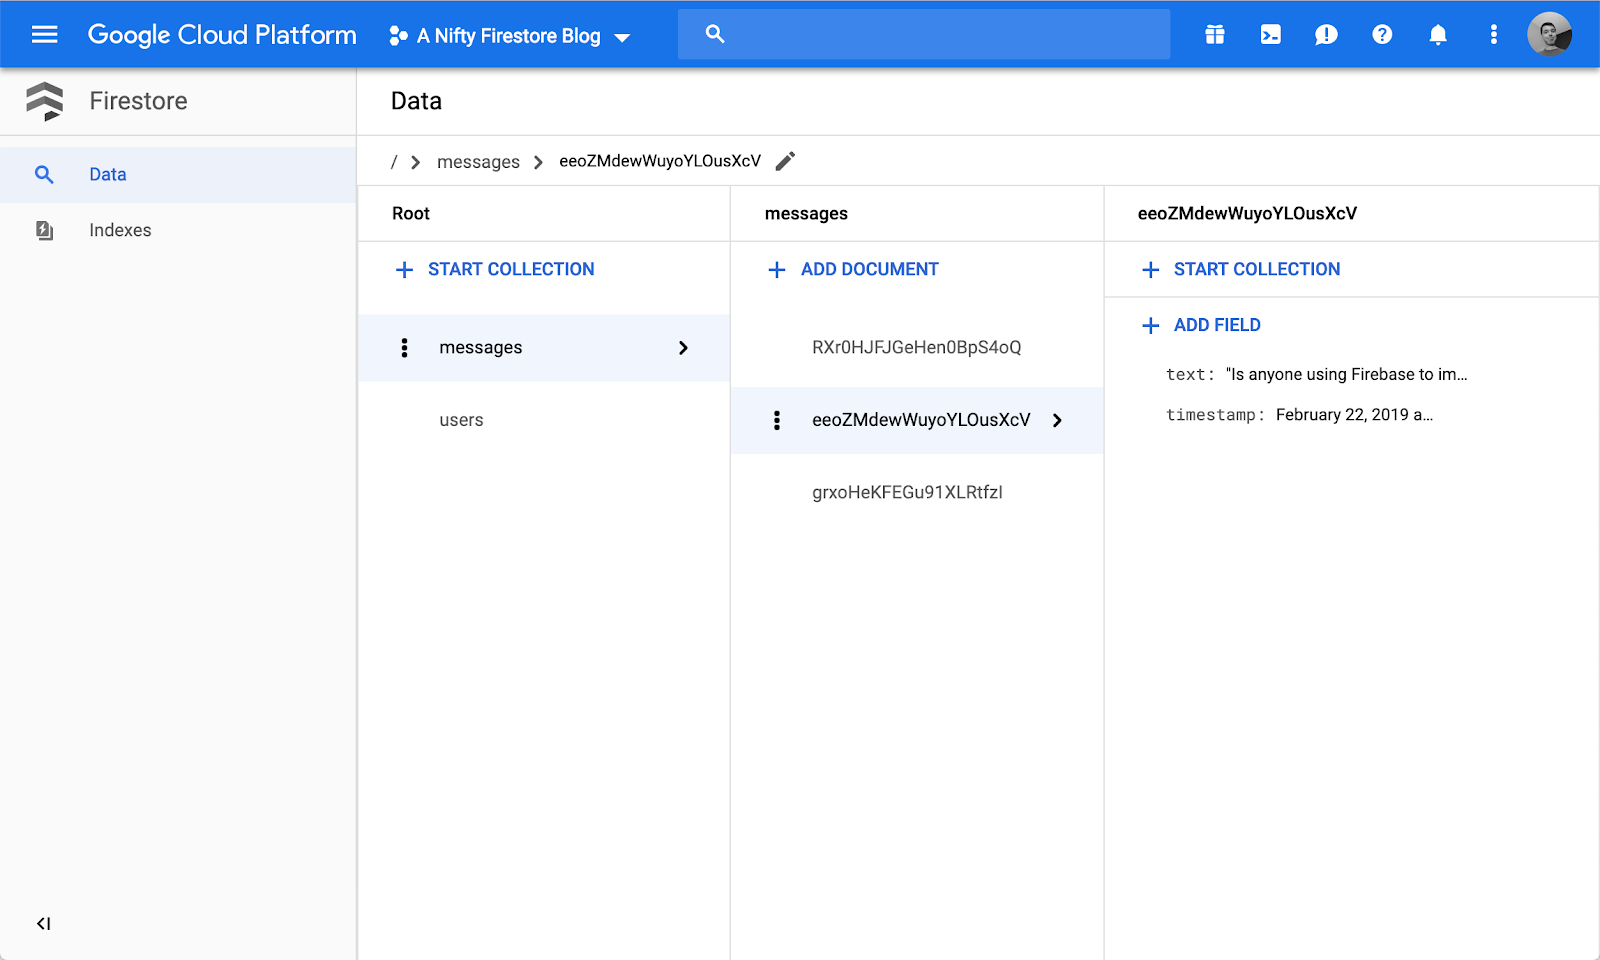Click the document ID in the breadcrumb path
This screenshot has height=960, width=1600.
660,161
